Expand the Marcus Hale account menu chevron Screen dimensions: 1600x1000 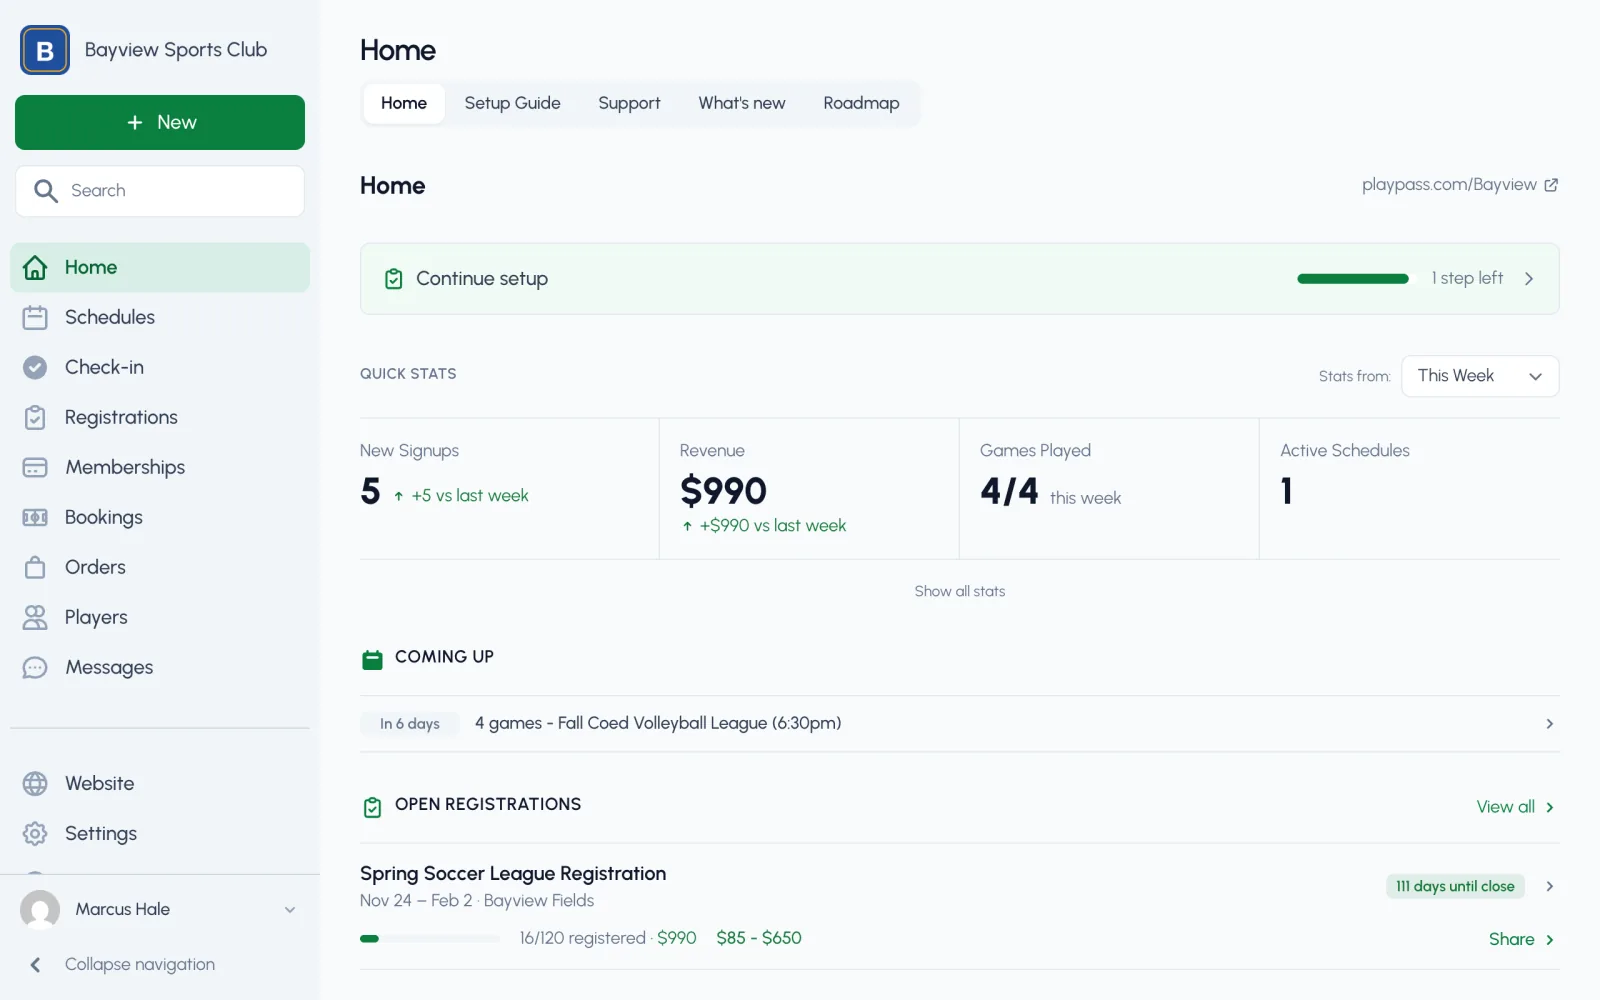(290, 910)
